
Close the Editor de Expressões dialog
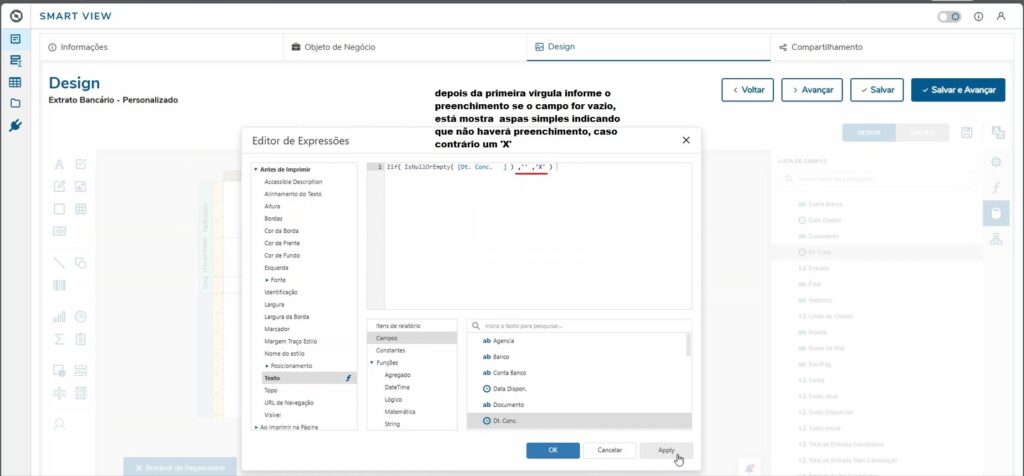pyautogui.click(x=686, y=140)
